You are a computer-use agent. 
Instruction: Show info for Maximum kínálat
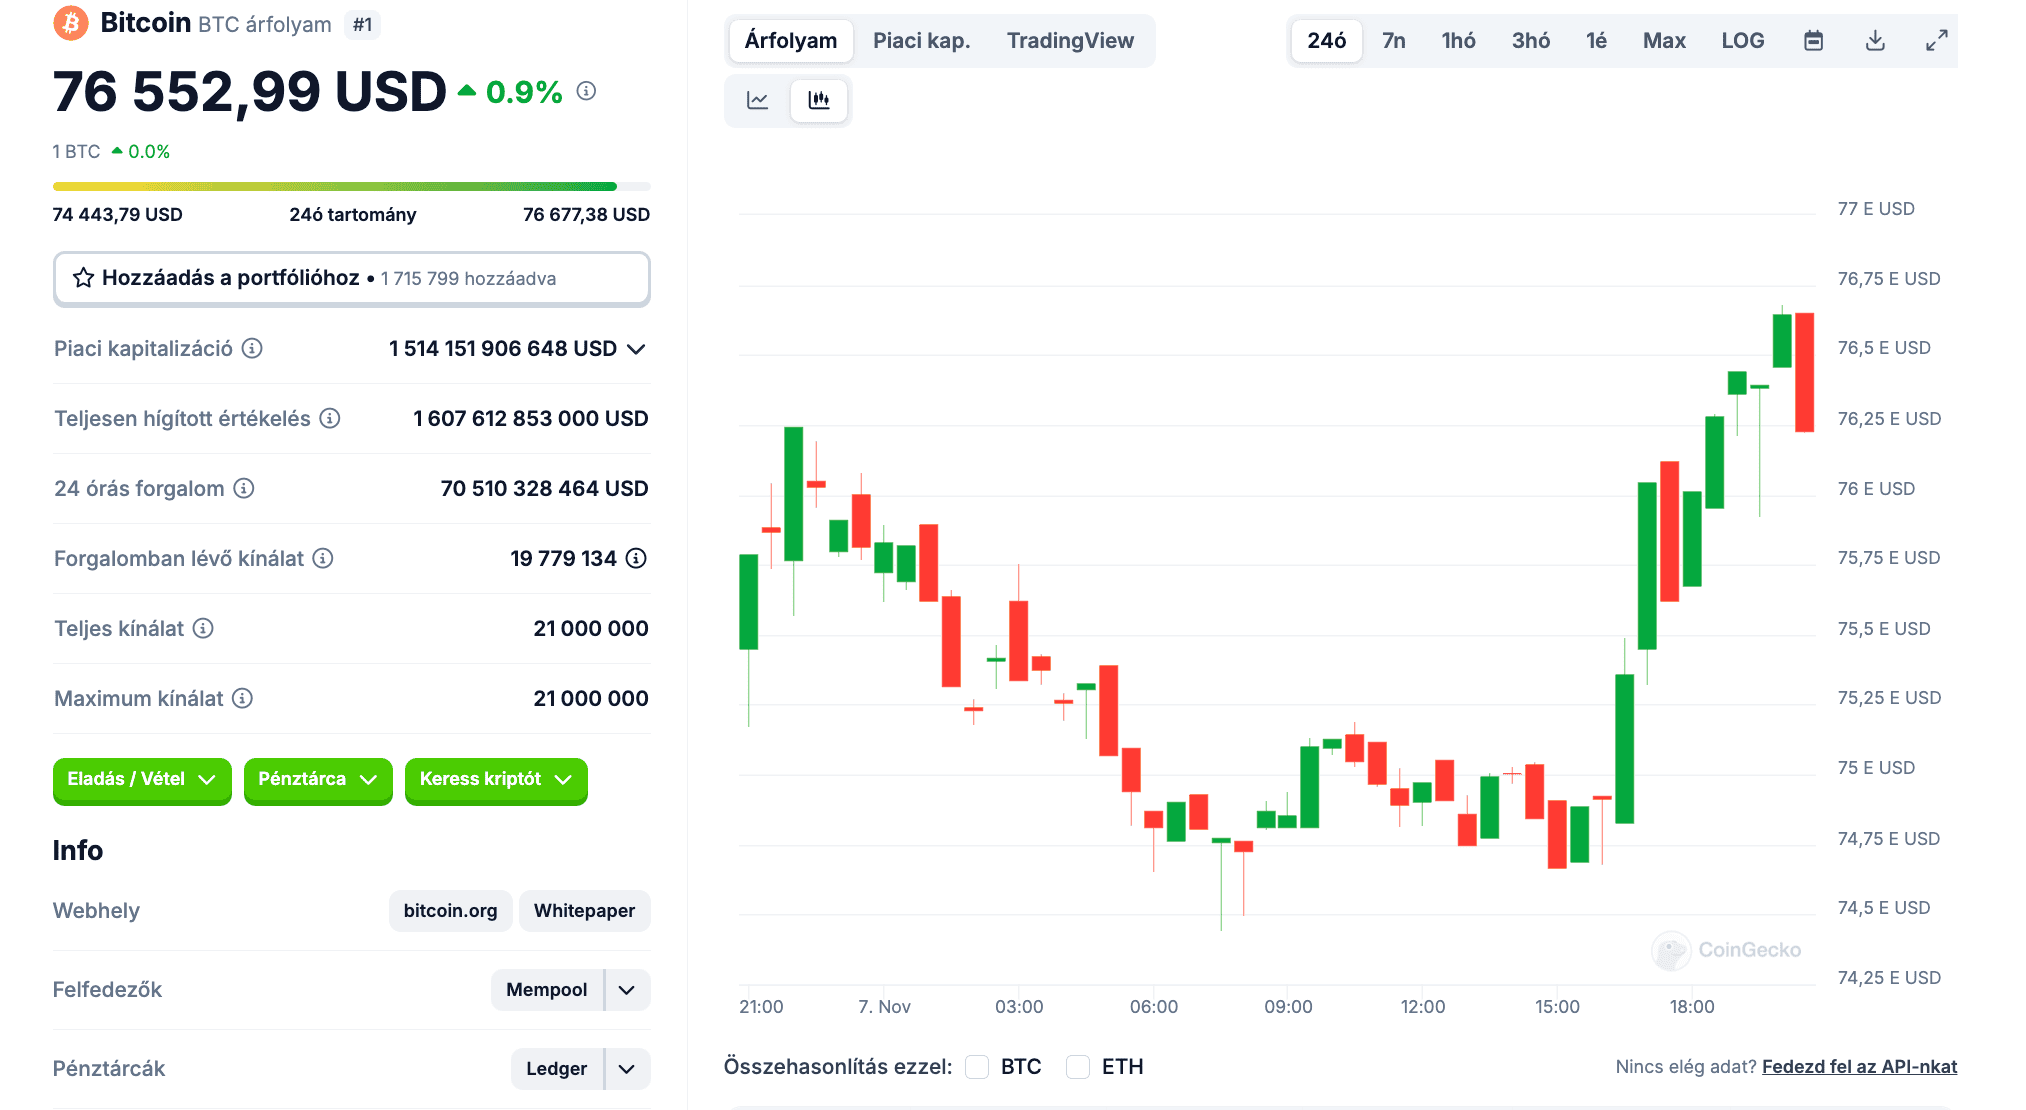(x=242, y=698)
